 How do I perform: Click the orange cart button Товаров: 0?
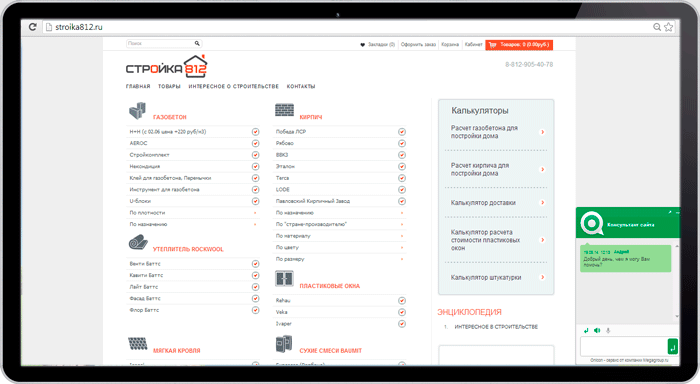click(x=519, y=45)
